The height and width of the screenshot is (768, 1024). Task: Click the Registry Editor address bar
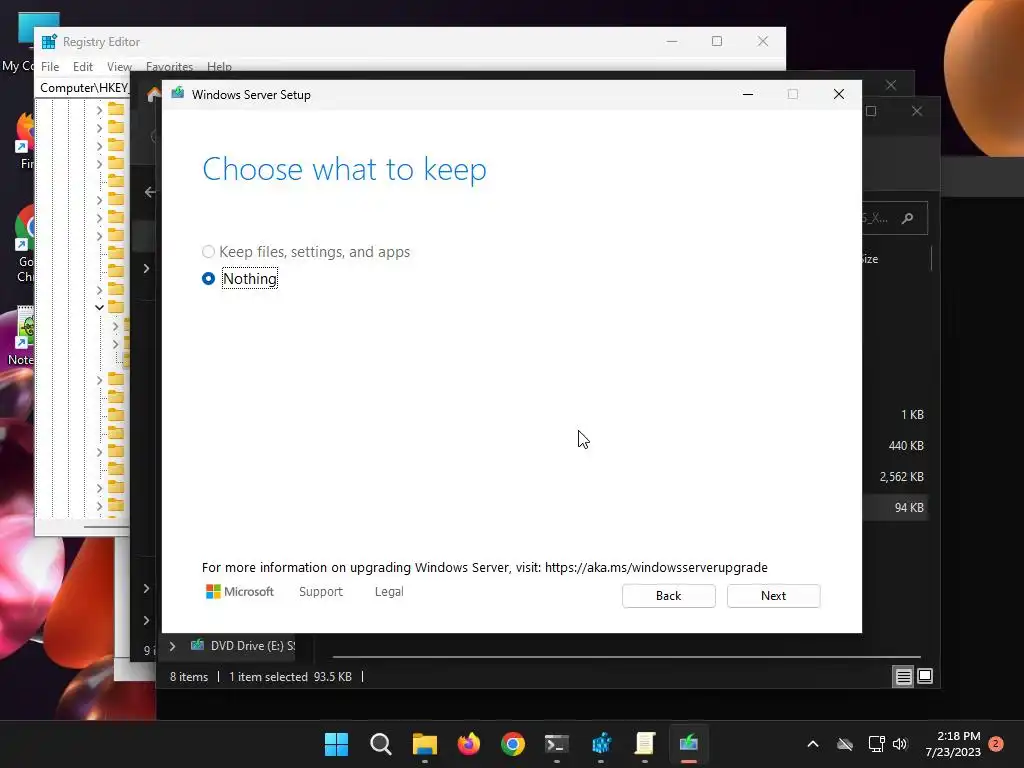(x=84, y=88)
